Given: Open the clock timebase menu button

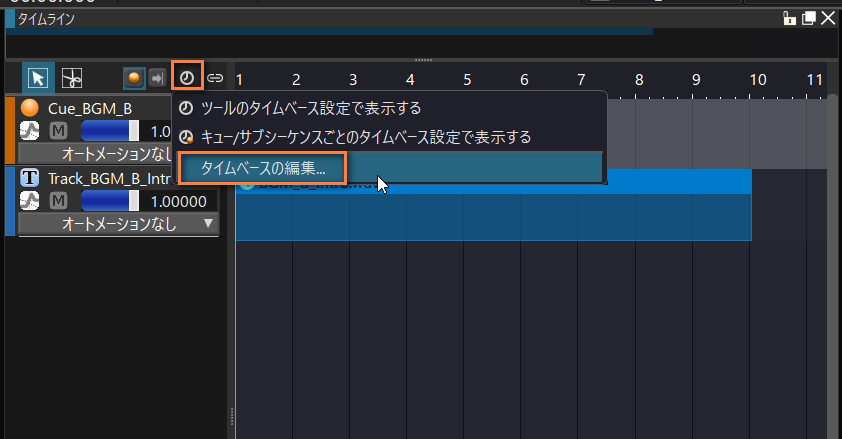Looking at the screenshot, I should coord(187,78).
